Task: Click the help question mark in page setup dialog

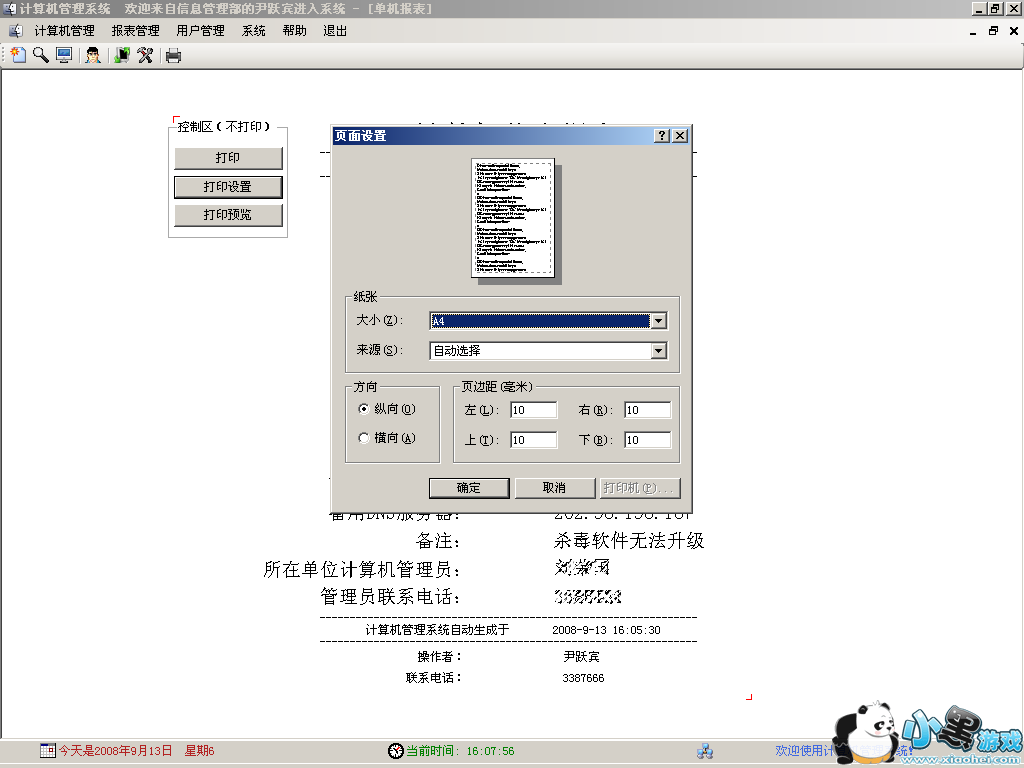Action: tap(662, 135)
